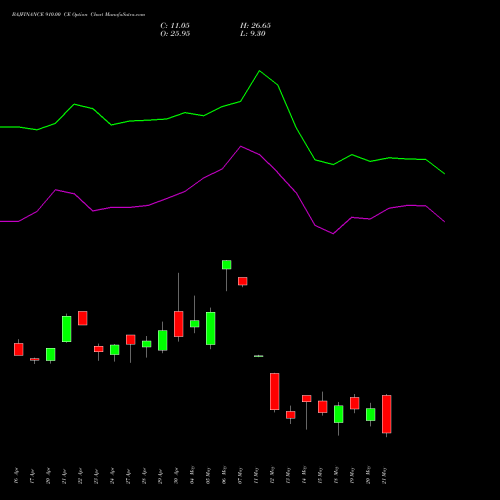Click the close value C: 11.05
Viewport: 500px width, 500px height.
point(175,26)
